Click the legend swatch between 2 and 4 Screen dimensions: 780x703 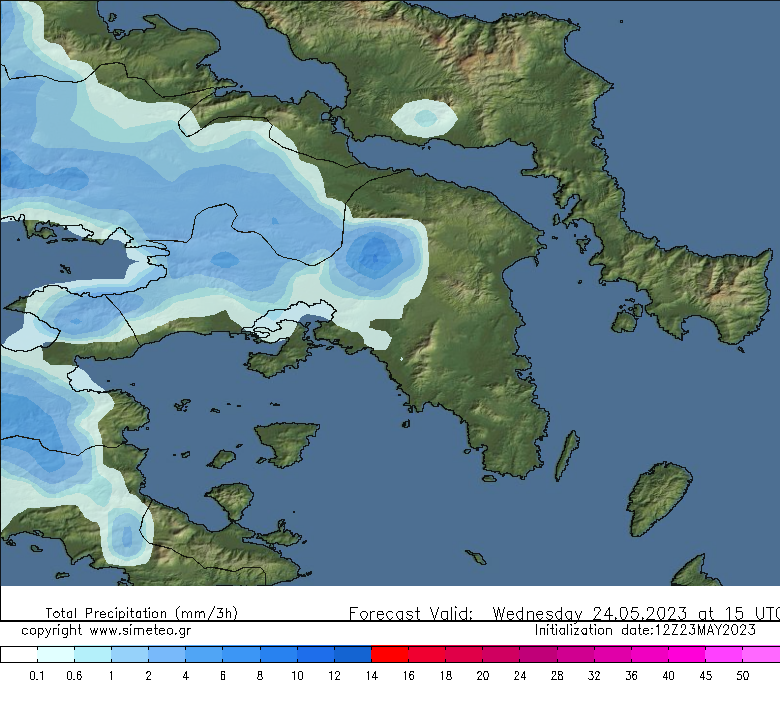click(x=166, y=655)
